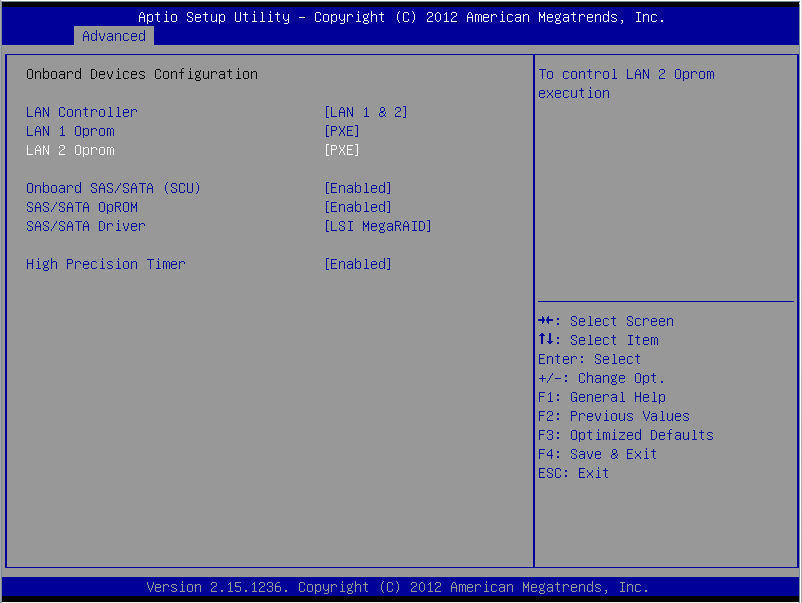This screenshot has height=603, width=802.
Task: Click the up-down arrows Select Item hint
Action: click(x=598, y=340)
